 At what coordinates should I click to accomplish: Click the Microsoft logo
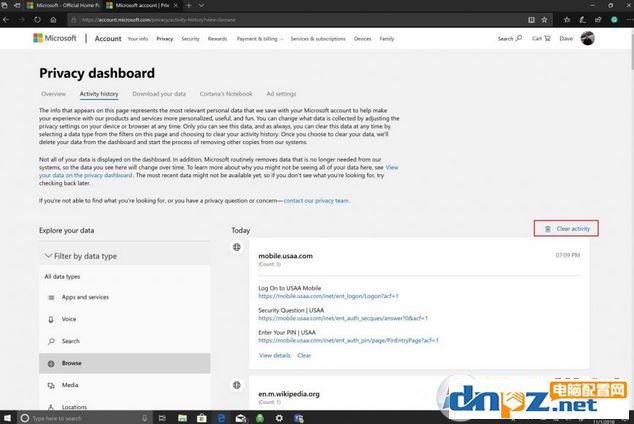pos(55,38)
